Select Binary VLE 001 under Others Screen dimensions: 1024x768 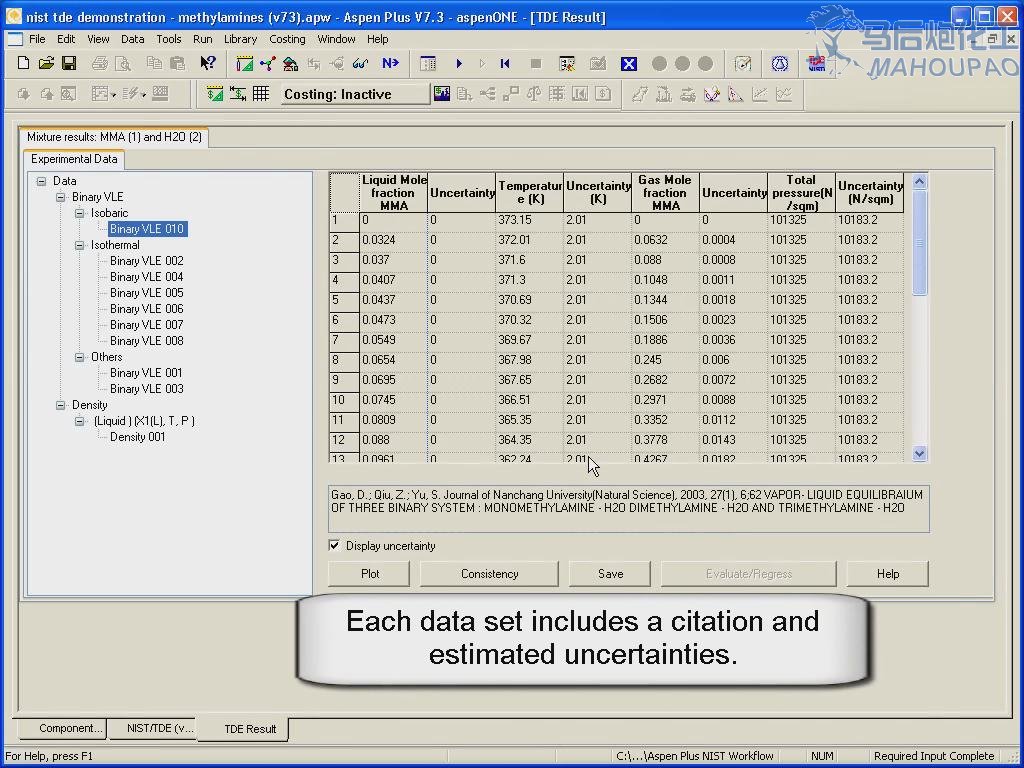click(146, 373)
